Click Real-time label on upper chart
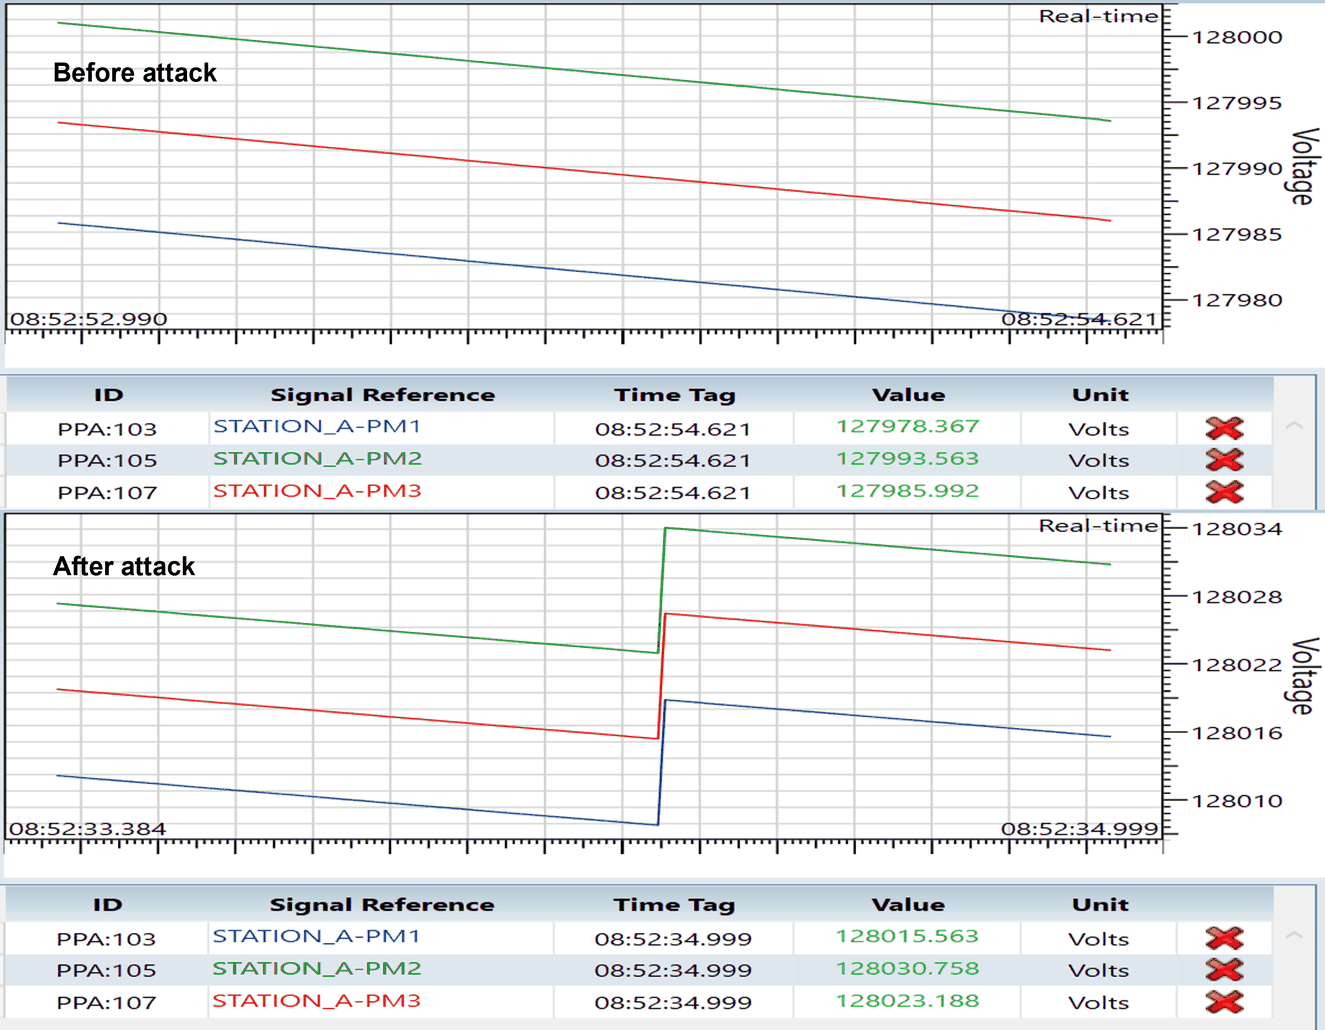 pyautogui.click(x=1098, y=16)
